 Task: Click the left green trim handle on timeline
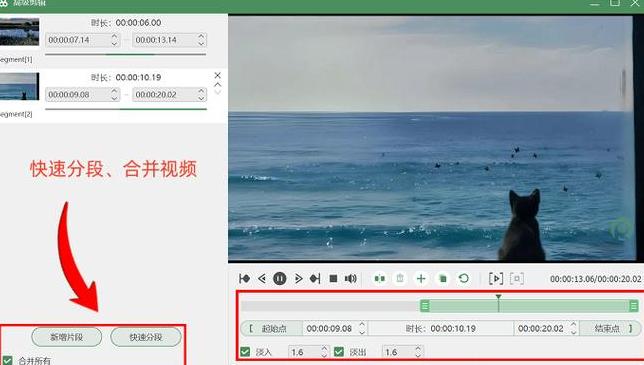(425, 306)
